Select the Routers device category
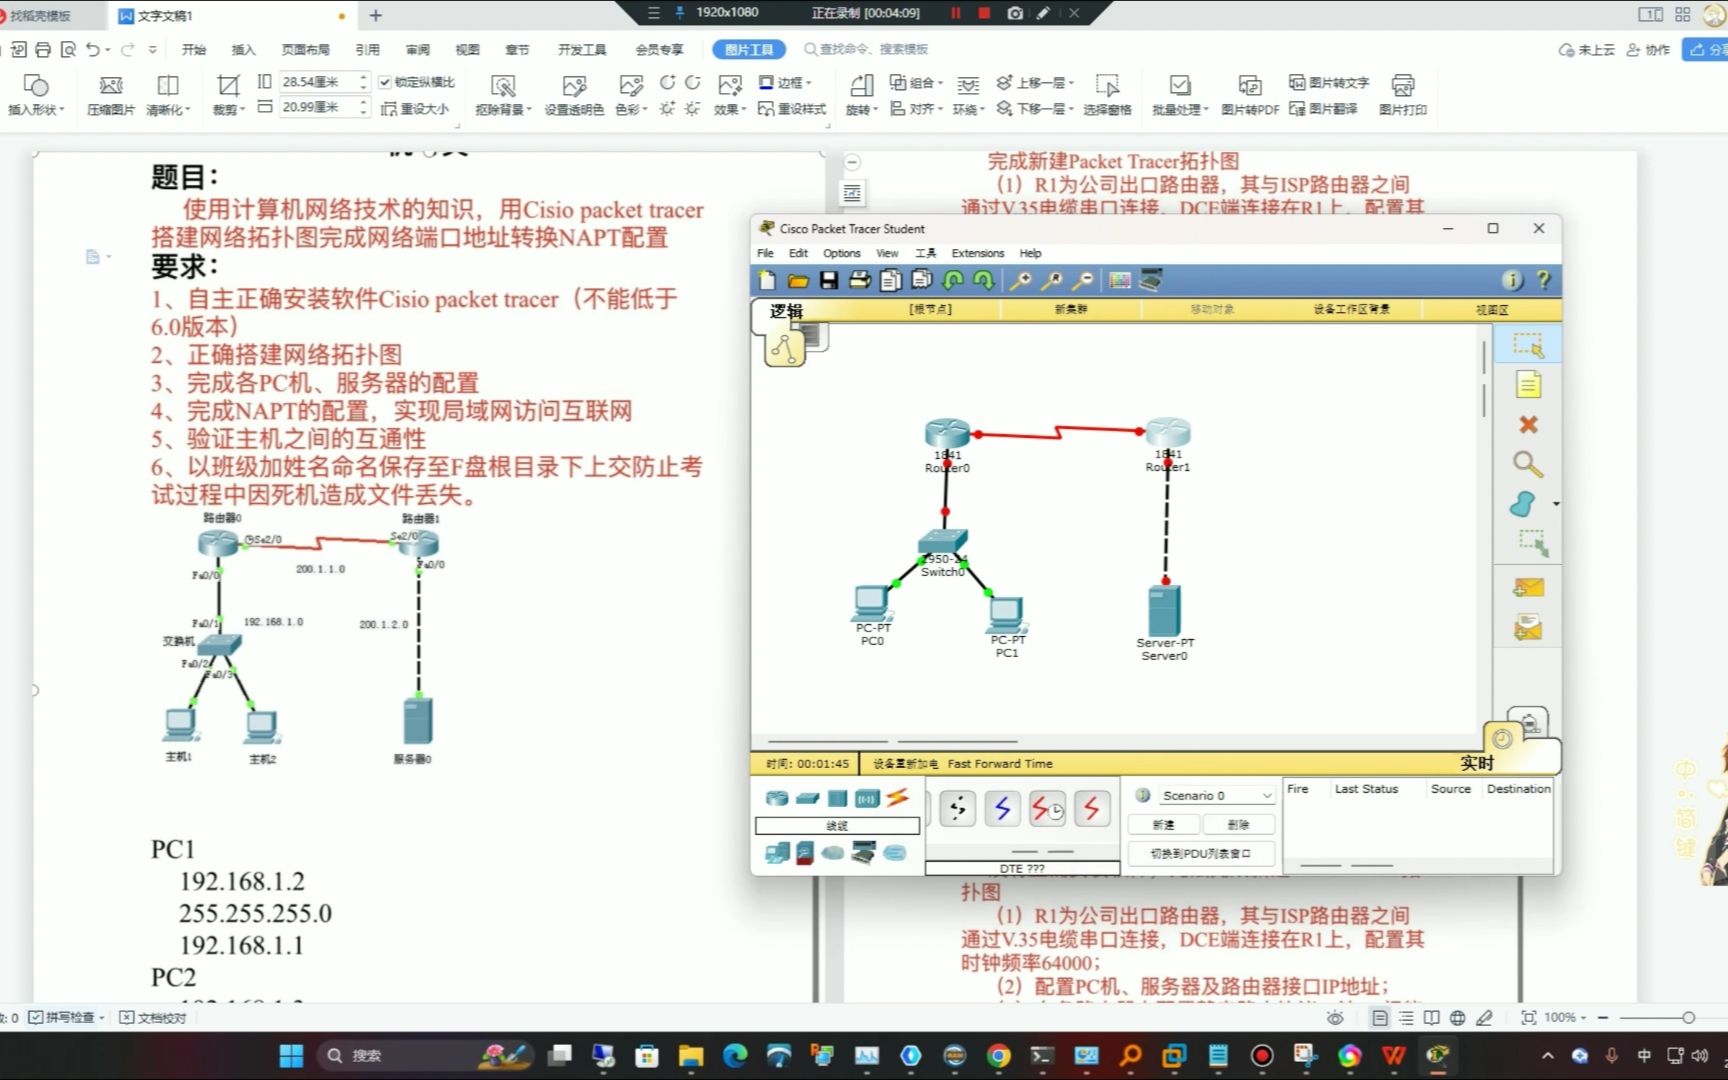The height and width of the screenshot is (1080, 1728). 777,798
